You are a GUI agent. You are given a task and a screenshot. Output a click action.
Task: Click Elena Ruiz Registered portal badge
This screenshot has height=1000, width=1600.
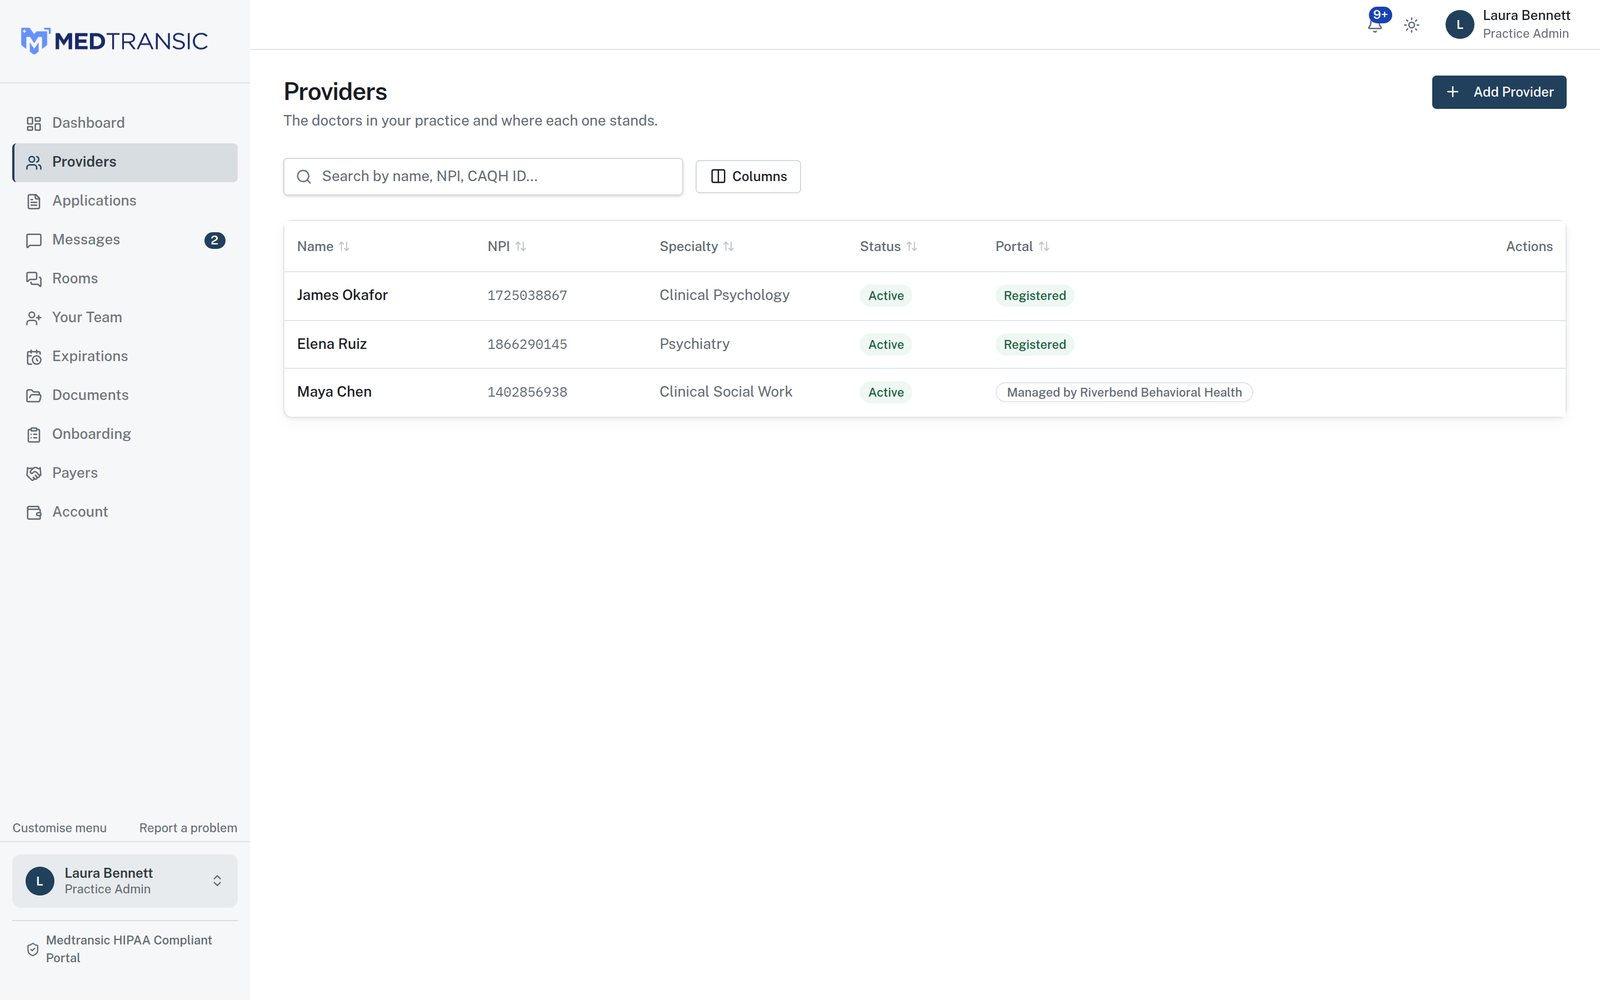click(x=1035, y=345)
